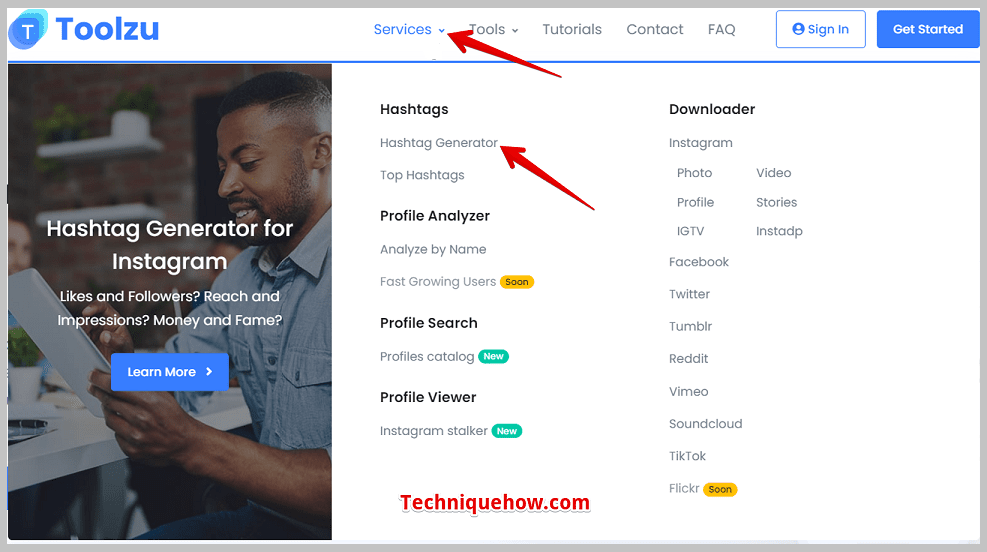Open Hashtag Generator link
The height and width of the screenshot is (552, 987).
[439, 143]
